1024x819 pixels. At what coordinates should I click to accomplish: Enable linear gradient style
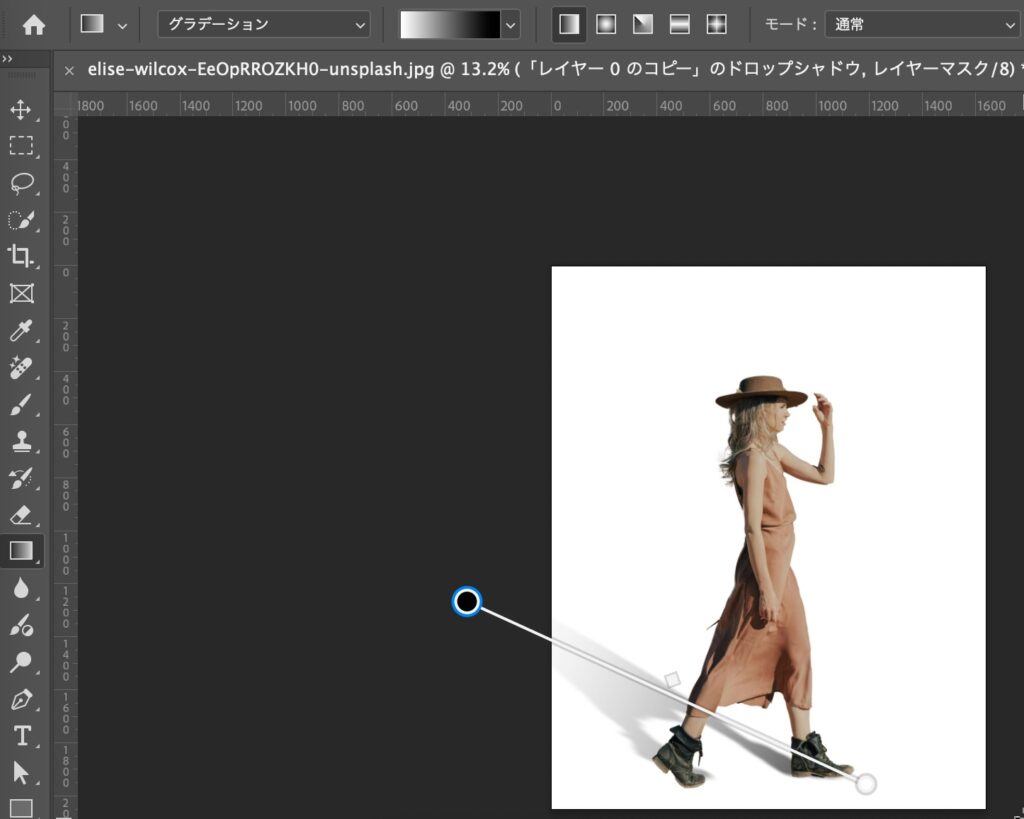point(570,25)
